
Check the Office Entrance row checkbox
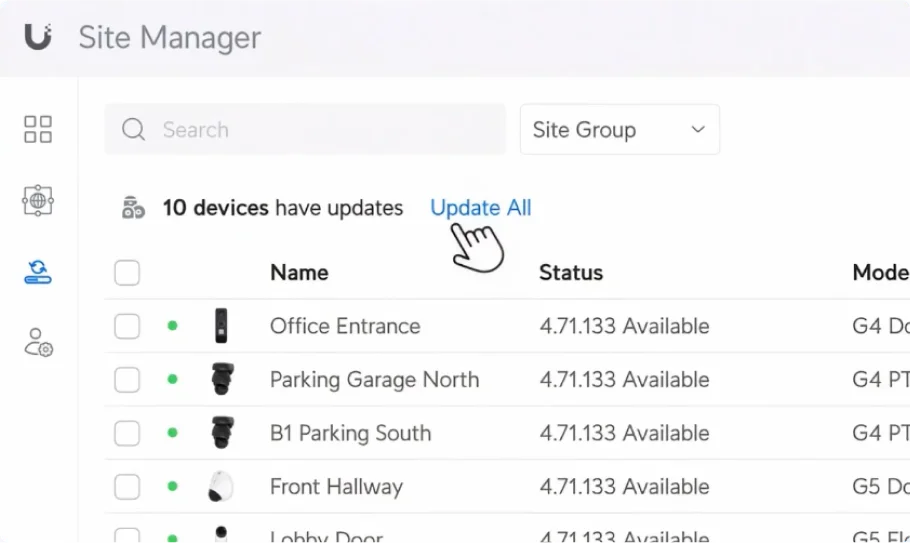click(x=127, y=326)
